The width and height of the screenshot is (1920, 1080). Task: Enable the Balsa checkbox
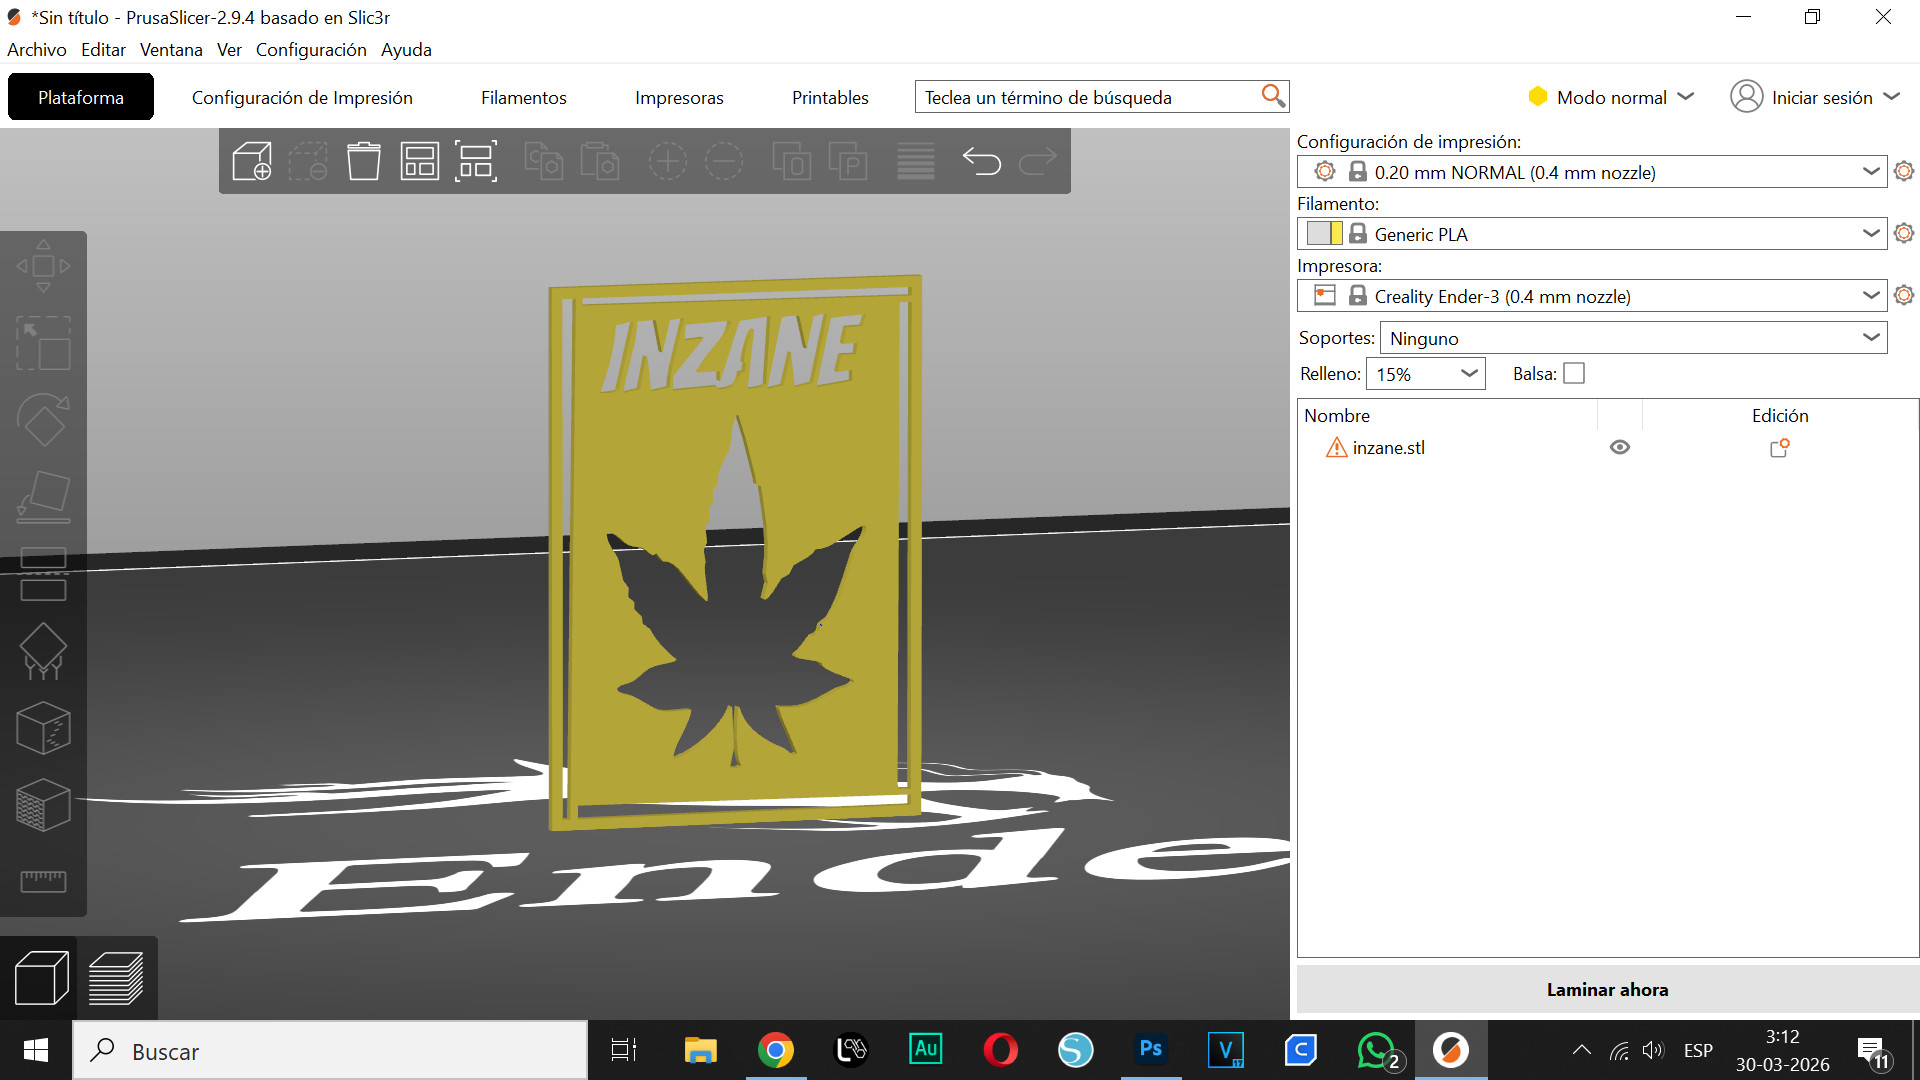[x=1574, y=372]
